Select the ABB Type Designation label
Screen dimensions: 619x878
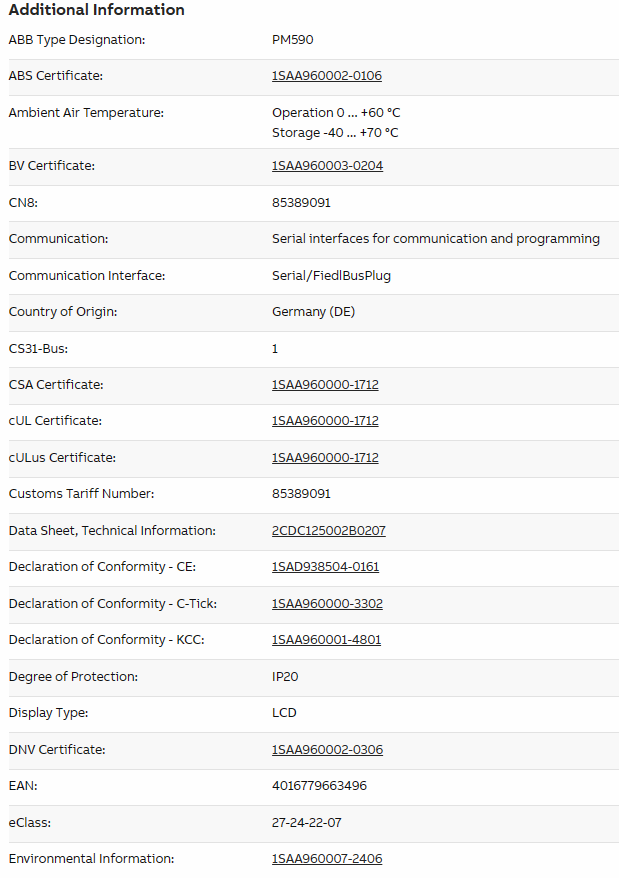[77, 40]
